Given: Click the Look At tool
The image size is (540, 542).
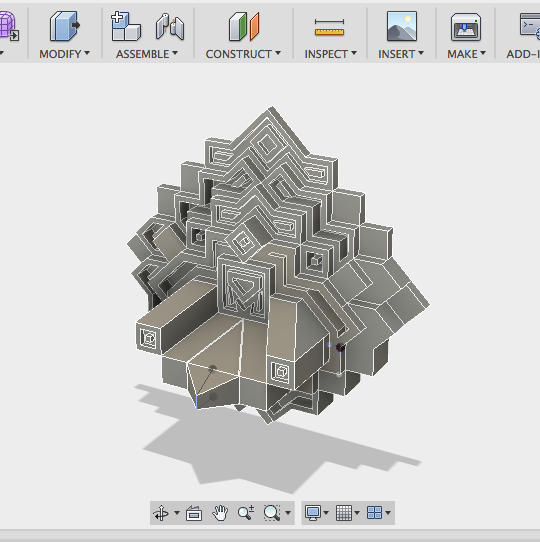Looking at the screenshot, I should pos(194,513).
